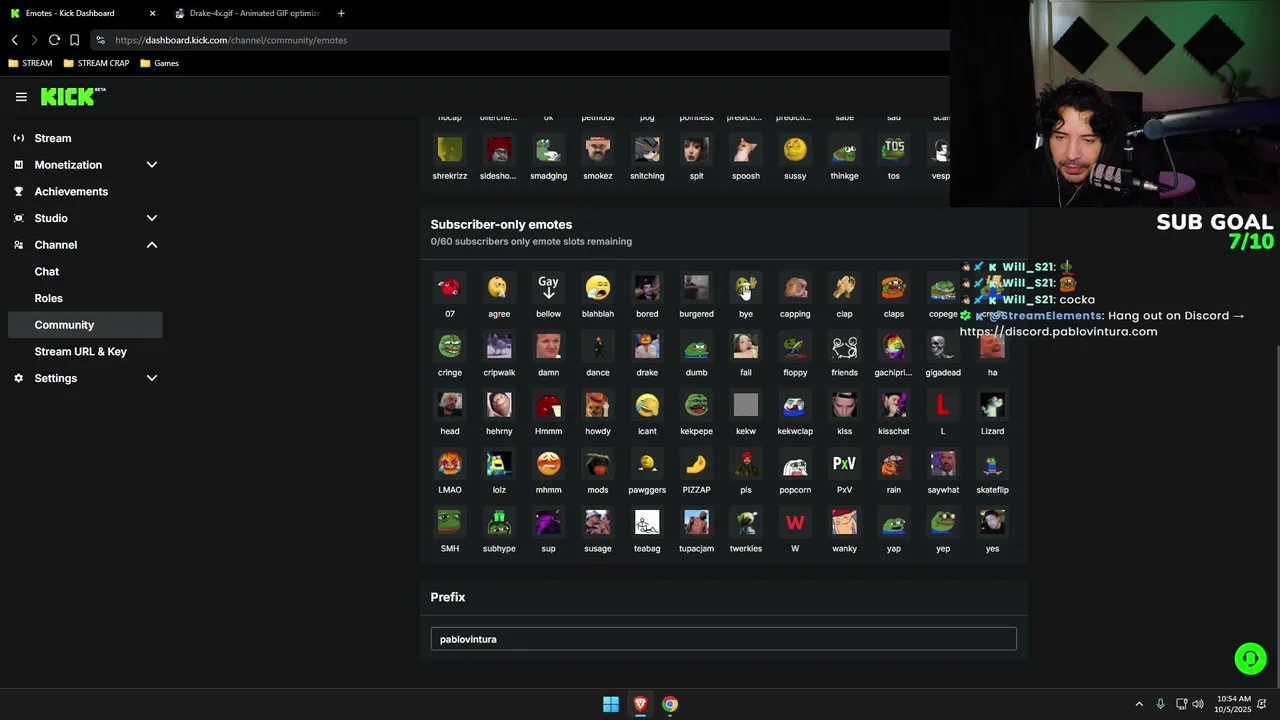
Task: Click the red 'W' emote
Action: point(795,523)
